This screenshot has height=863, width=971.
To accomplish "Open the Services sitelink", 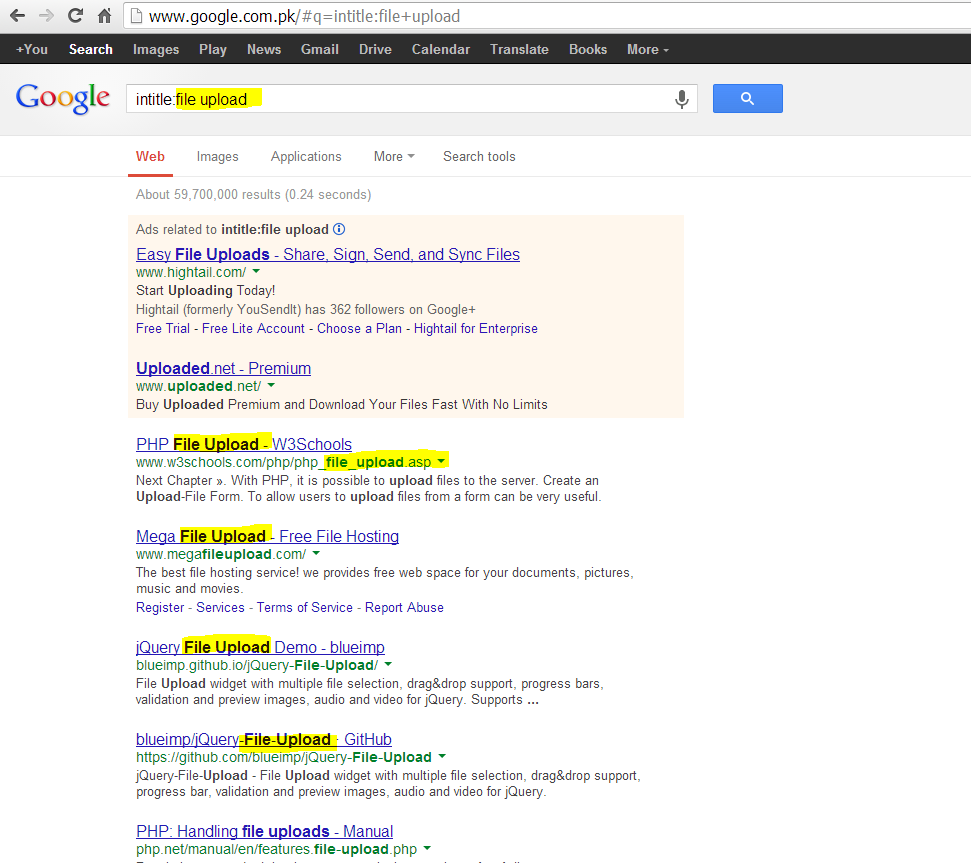I will pos(220,608).
